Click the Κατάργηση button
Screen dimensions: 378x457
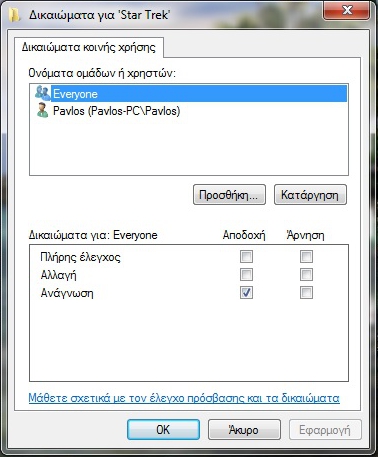(x=310, y=195)
